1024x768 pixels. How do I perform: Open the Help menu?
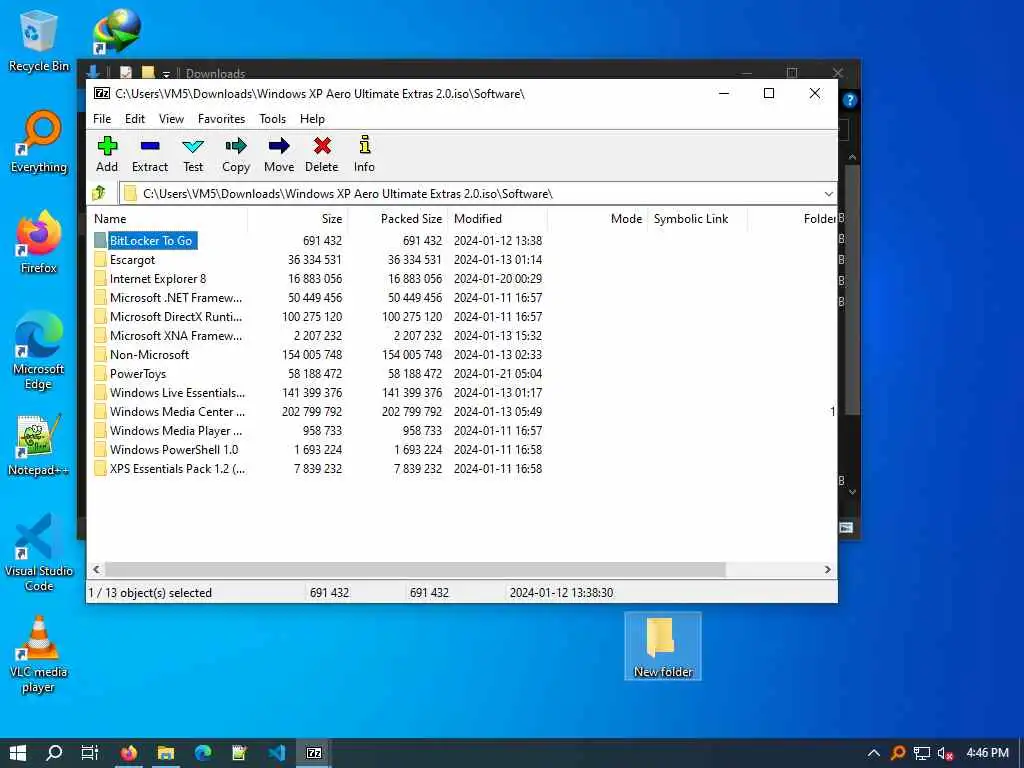[312, 119]
